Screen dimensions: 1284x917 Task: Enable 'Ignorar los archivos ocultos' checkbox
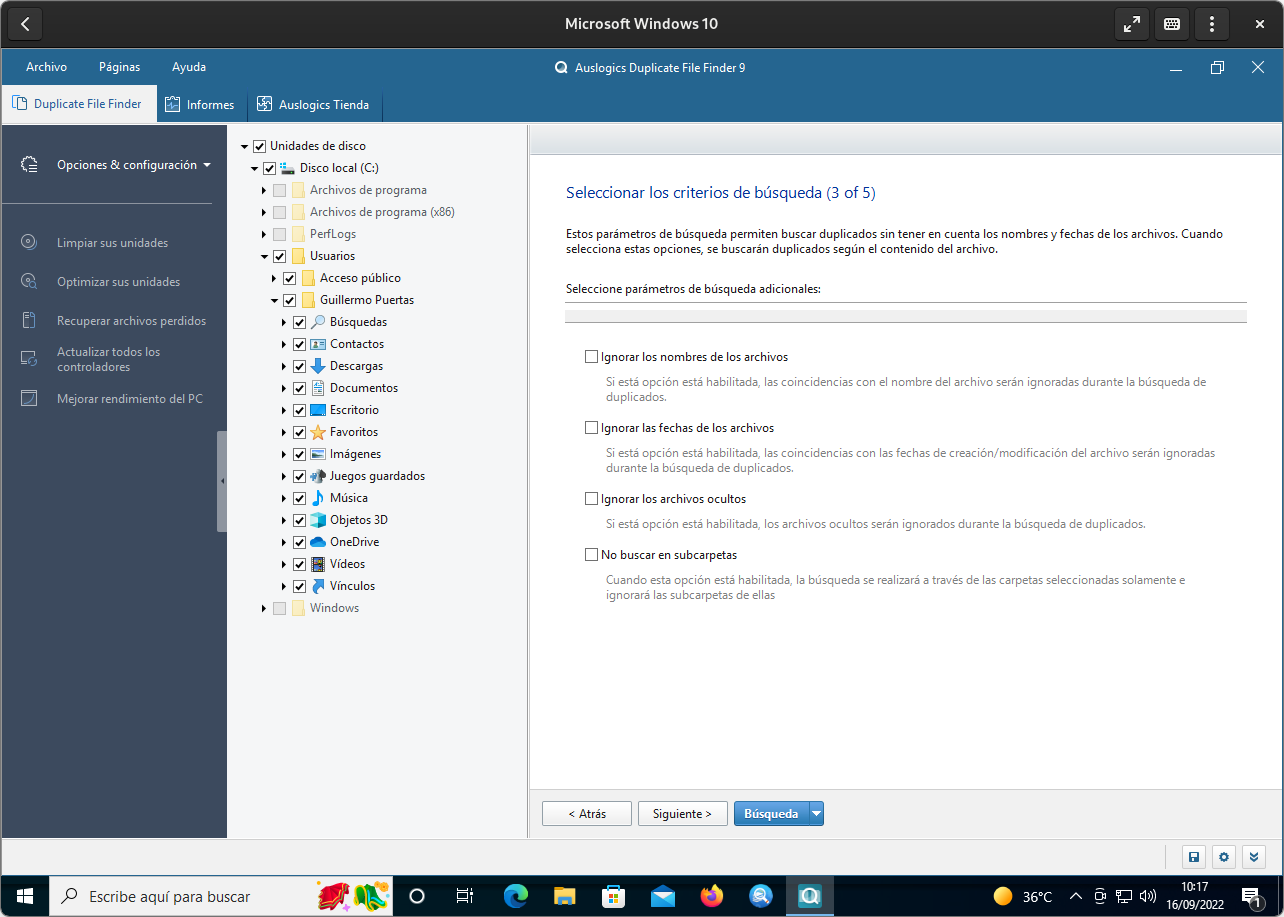pos(591,499)
